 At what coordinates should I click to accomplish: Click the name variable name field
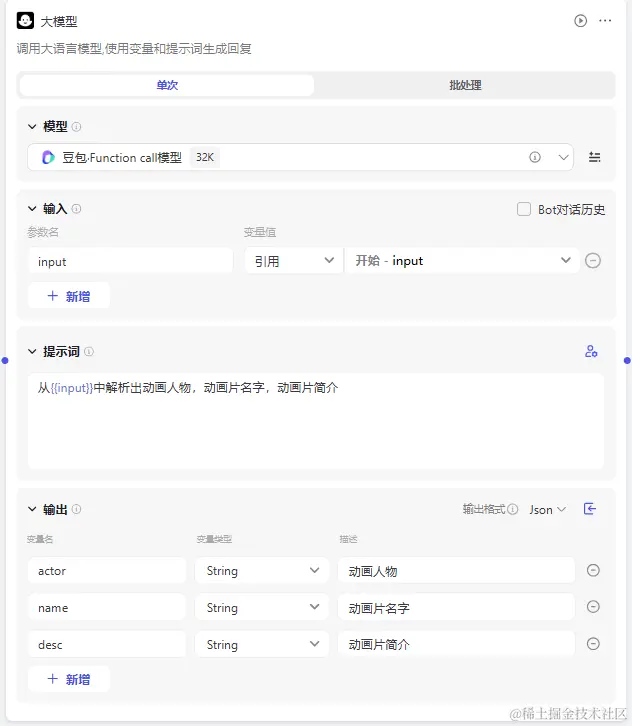[x=107, y=607]
